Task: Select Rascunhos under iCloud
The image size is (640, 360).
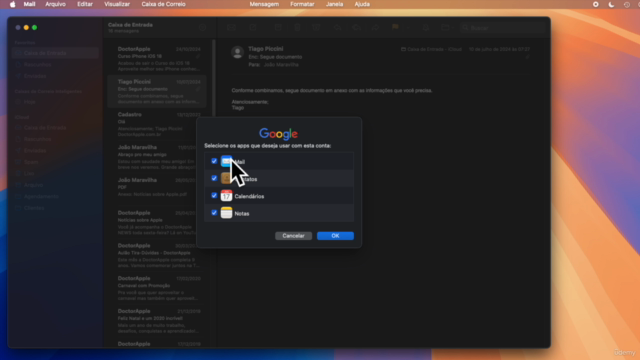Action: coord(56,139)
